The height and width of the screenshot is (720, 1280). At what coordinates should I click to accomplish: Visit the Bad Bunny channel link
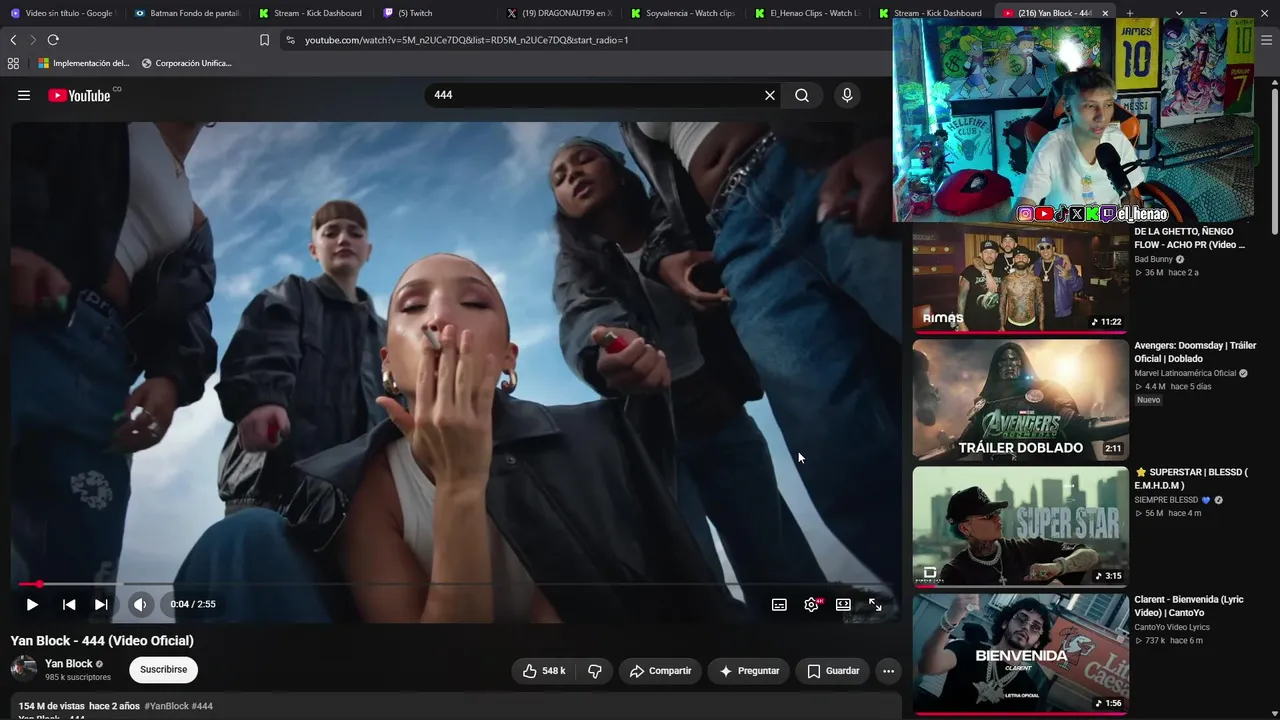[x=1153, y=259]
